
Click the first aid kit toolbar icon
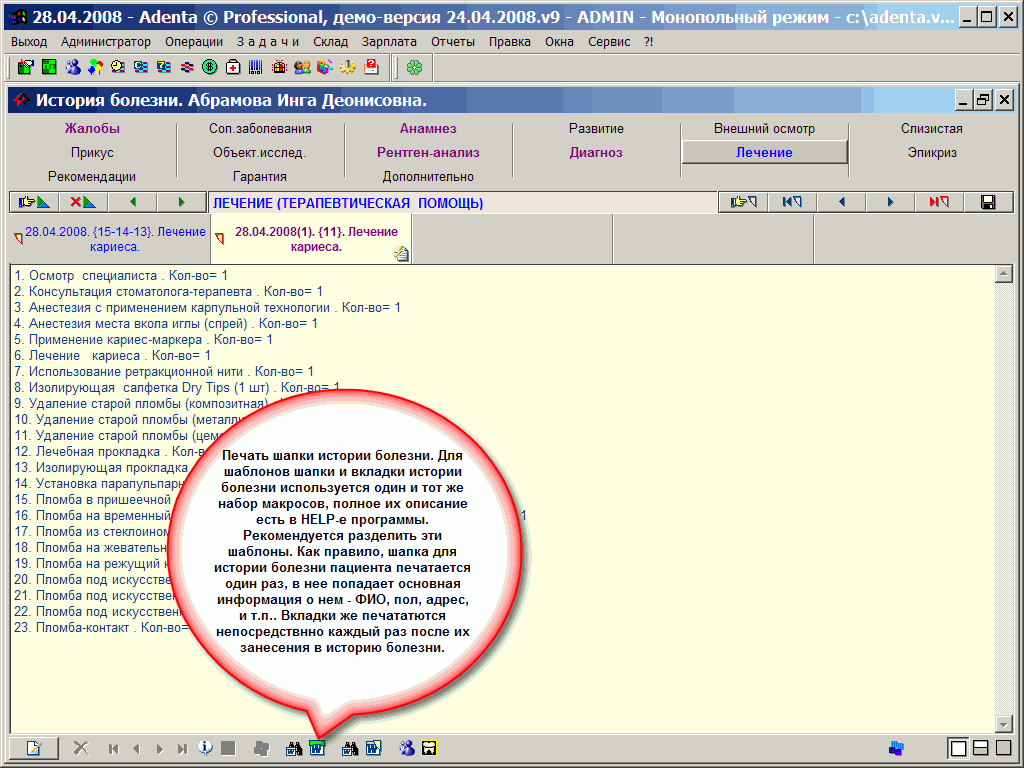[233, 67]
